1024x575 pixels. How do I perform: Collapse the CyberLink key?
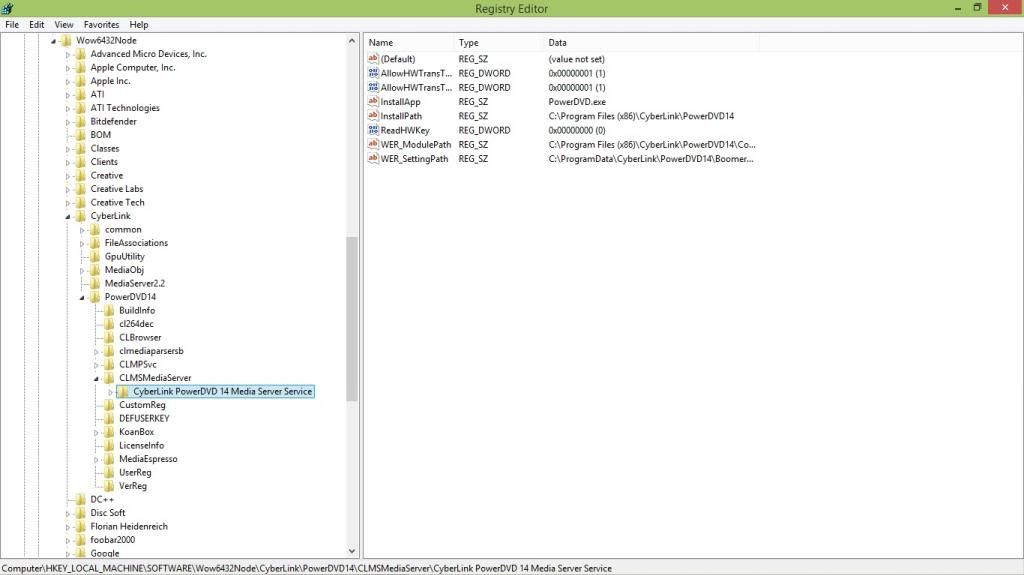[x=67, y=216]
